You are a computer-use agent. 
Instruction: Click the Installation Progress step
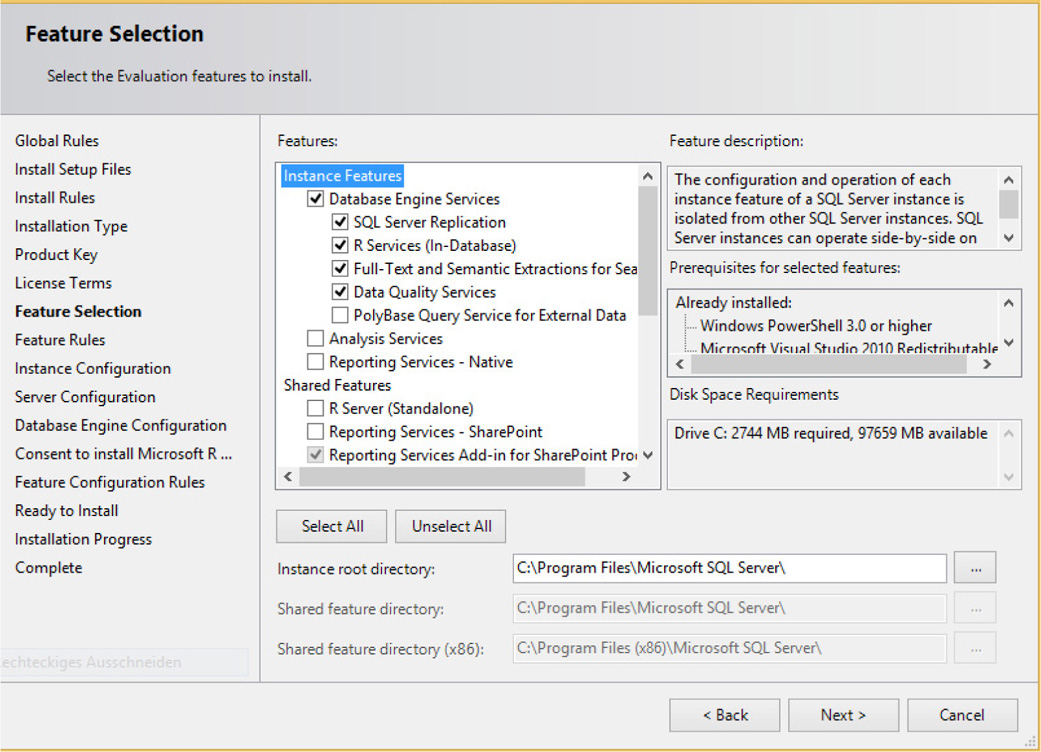[83, 539]
